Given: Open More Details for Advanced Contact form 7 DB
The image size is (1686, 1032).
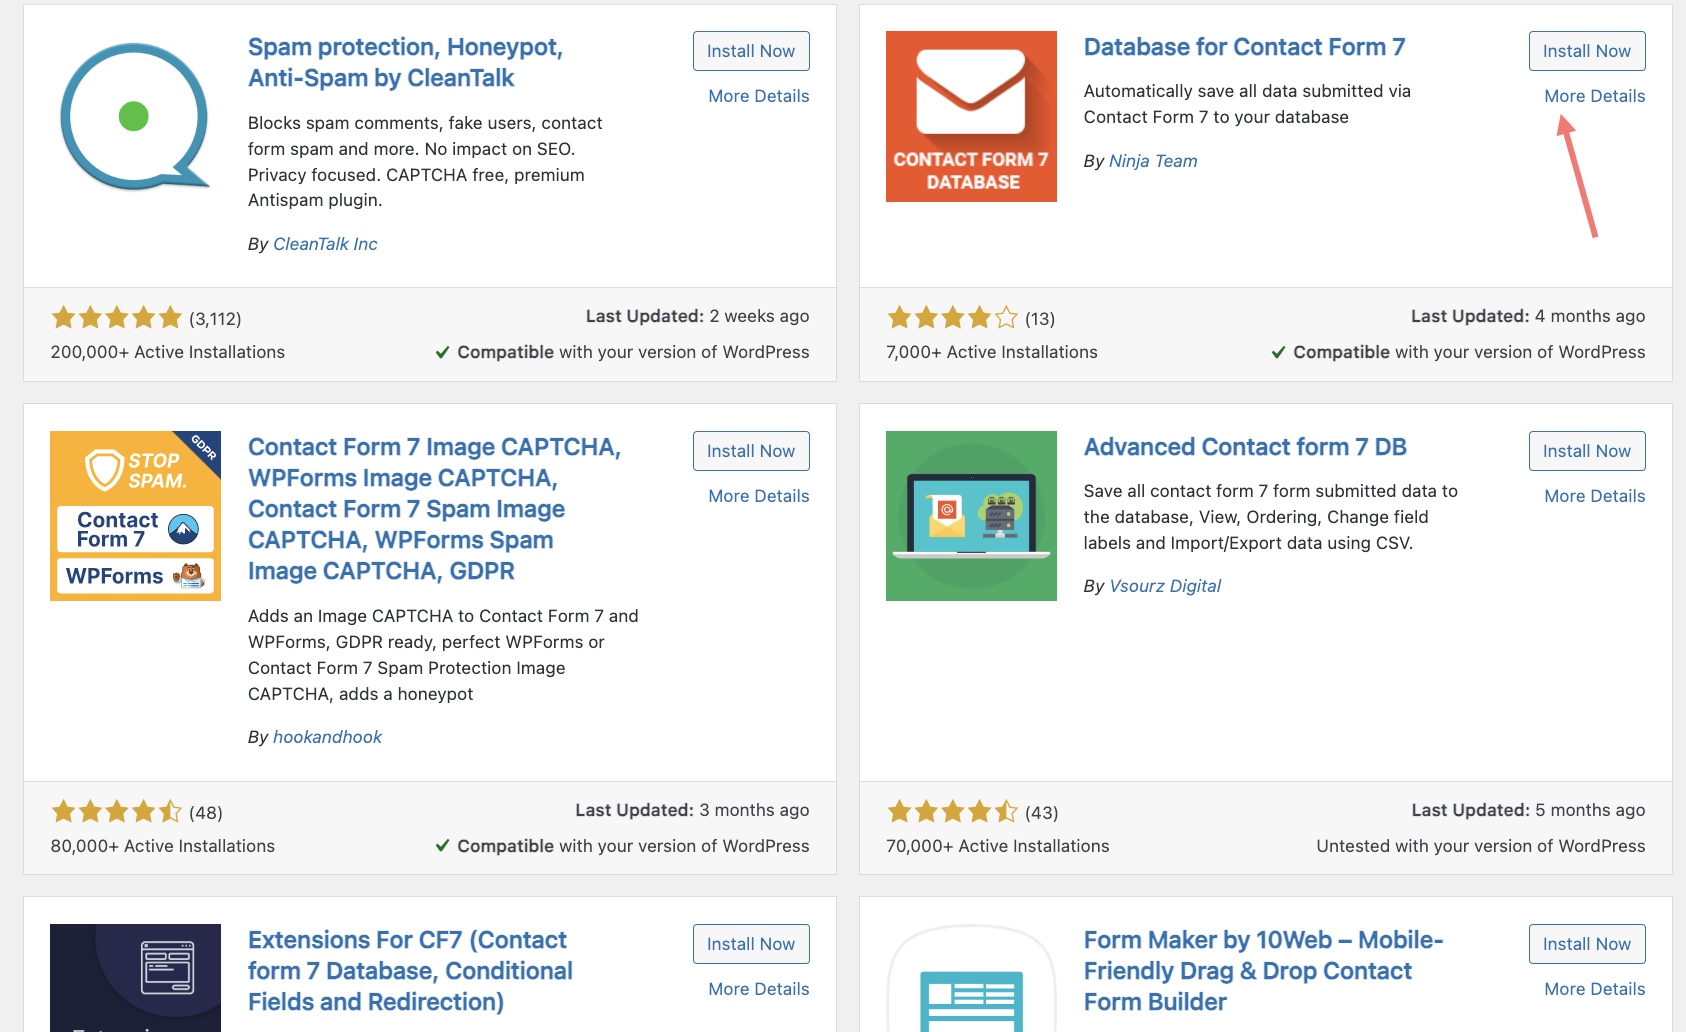Looking at the screenshot, I should click(x=1595, y=496).
